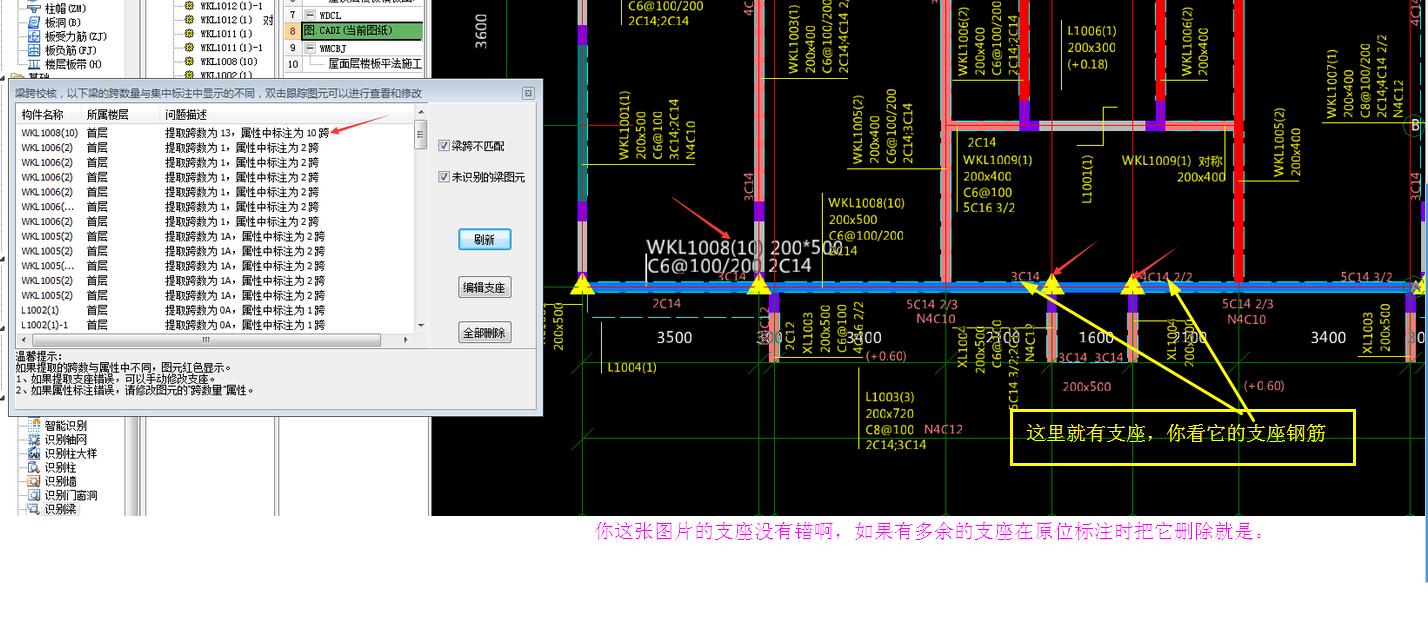This screenshot has width=1428, height=635.
Task: Select the WKL1008(10) row in the check list
Action: (50, 132)
